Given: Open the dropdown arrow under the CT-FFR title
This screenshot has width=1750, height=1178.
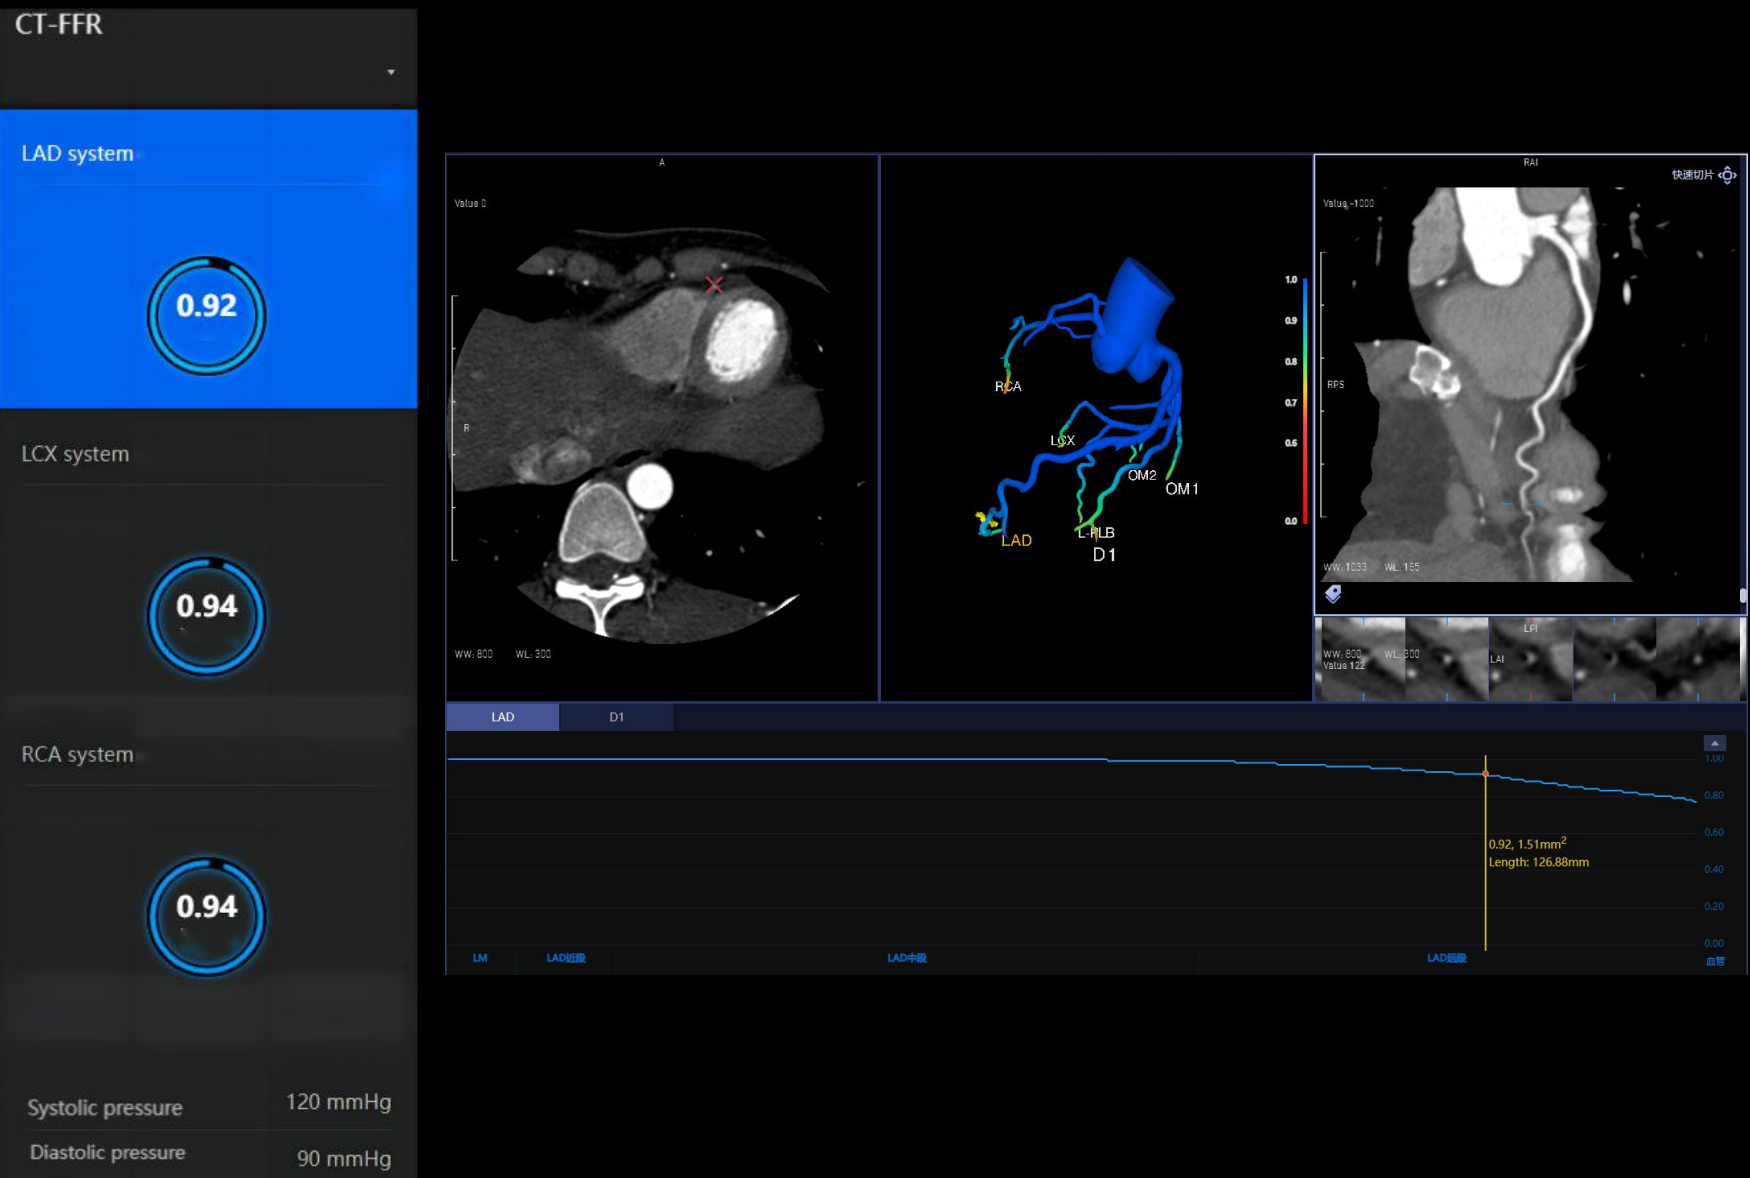Looking at the screenshot, I should pyautogui.click(x=391, y=72).
